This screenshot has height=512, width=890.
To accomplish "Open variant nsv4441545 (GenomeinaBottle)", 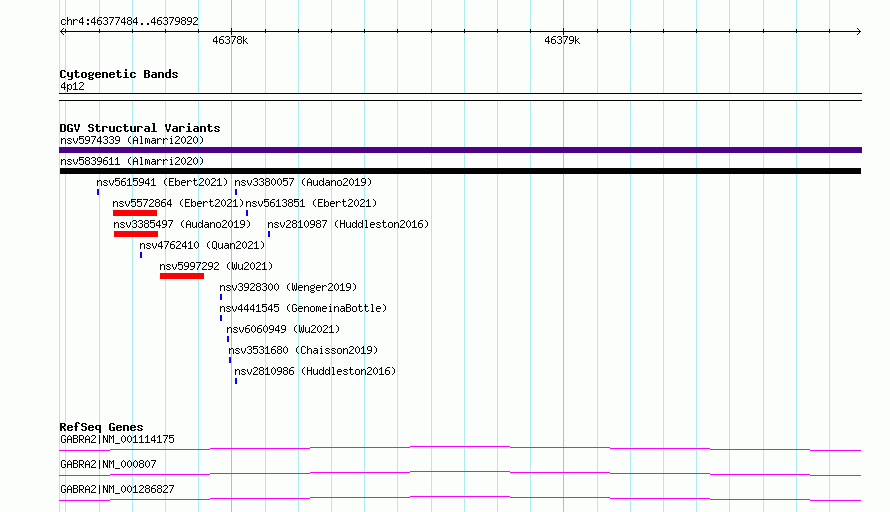I will (x=303, y=308).
